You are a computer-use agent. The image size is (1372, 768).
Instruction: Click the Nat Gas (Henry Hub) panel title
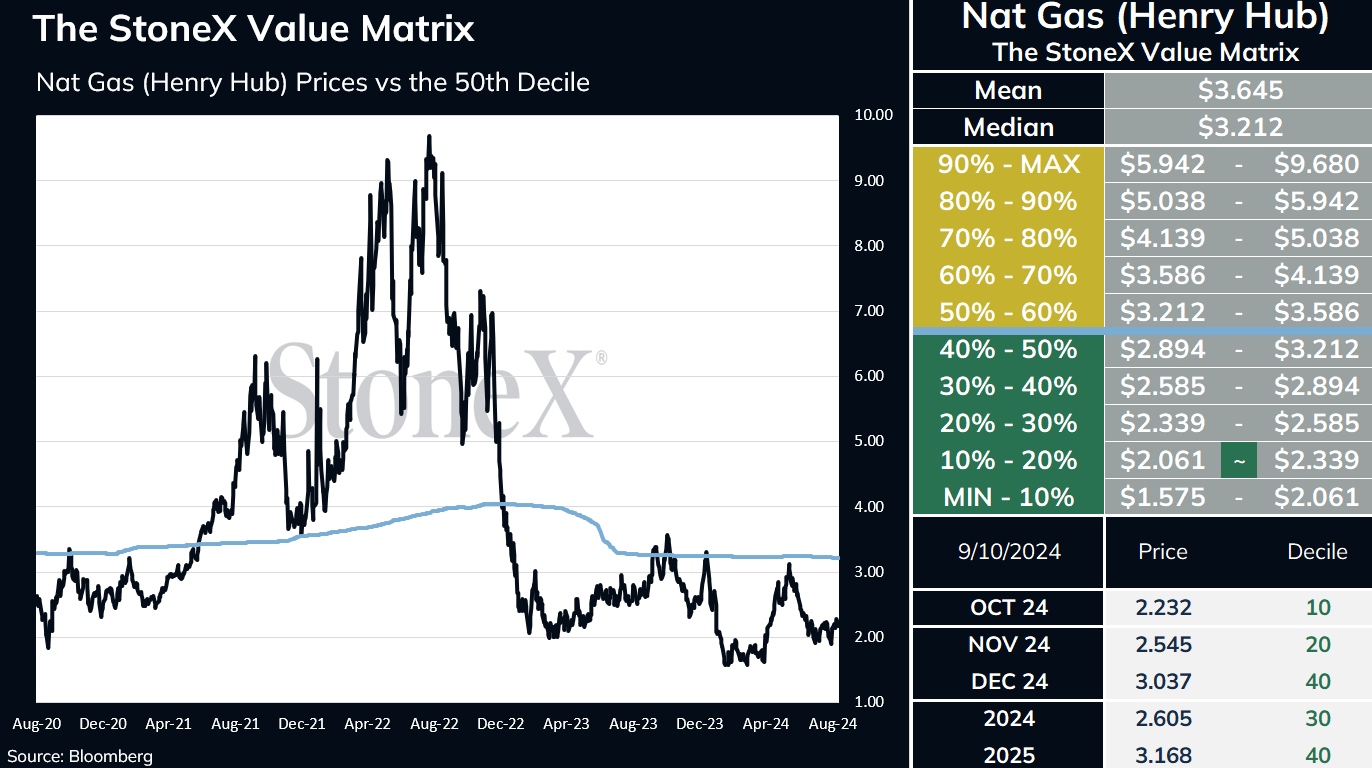1145,16
